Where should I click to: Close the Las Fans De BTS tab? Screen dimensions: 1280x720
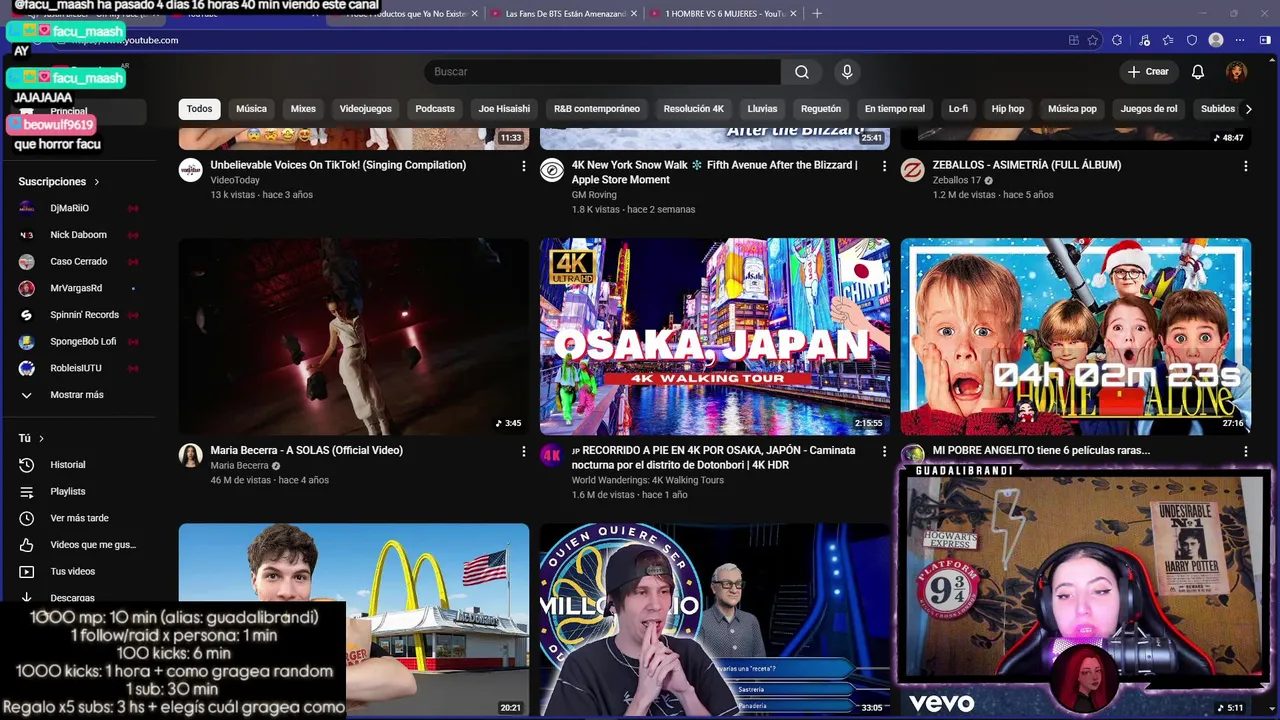(x=634, y=14)
